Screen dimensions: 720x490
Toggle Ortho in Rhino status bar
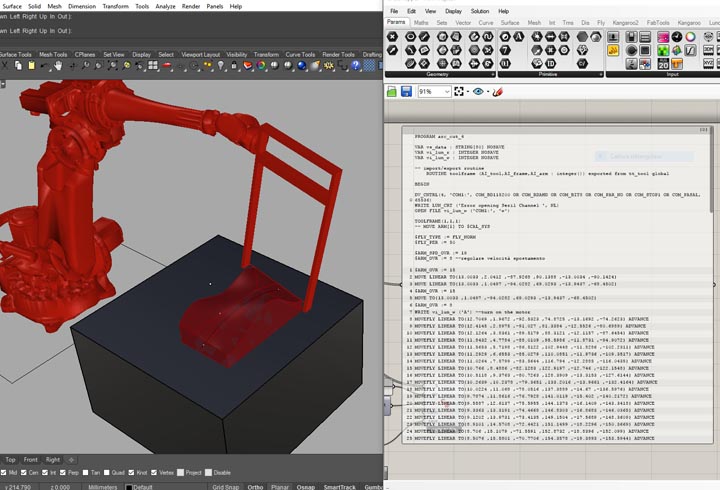click(255, 487)
